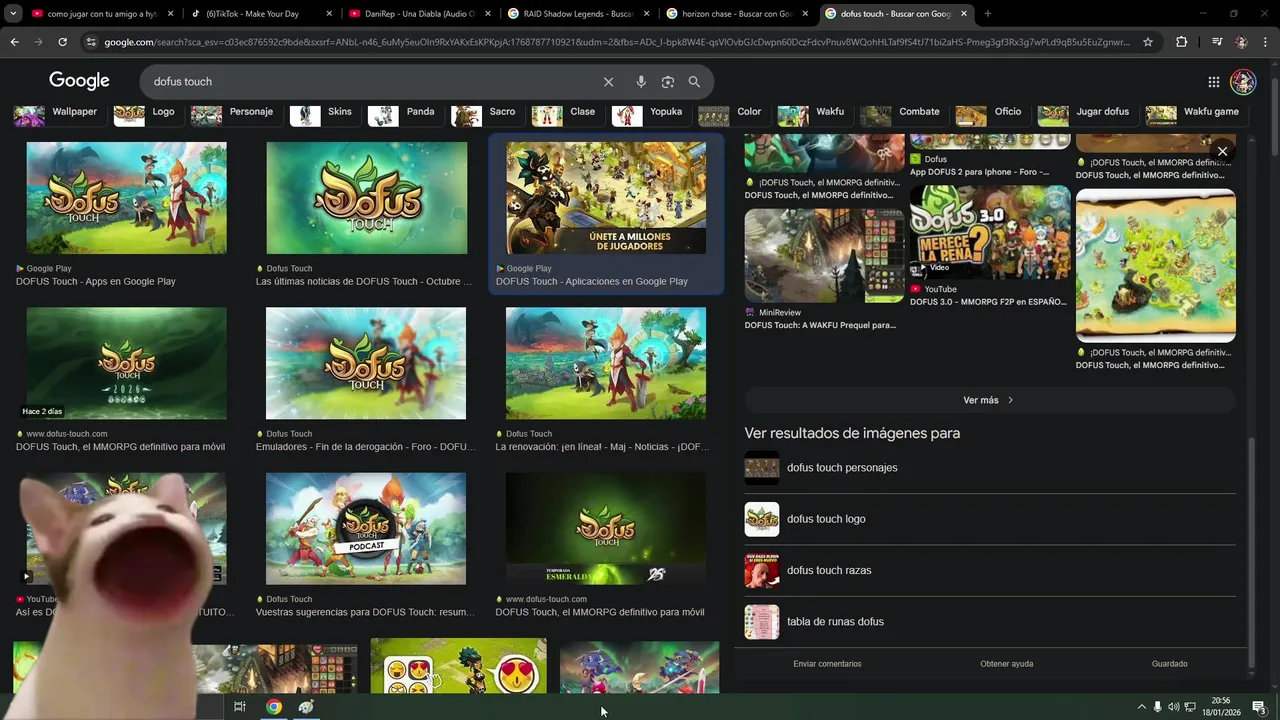Image resolution: width=1280 pixels, height=720 pixels.
Task: Open the media control toolbar icon
Action: coord(1217,42)
